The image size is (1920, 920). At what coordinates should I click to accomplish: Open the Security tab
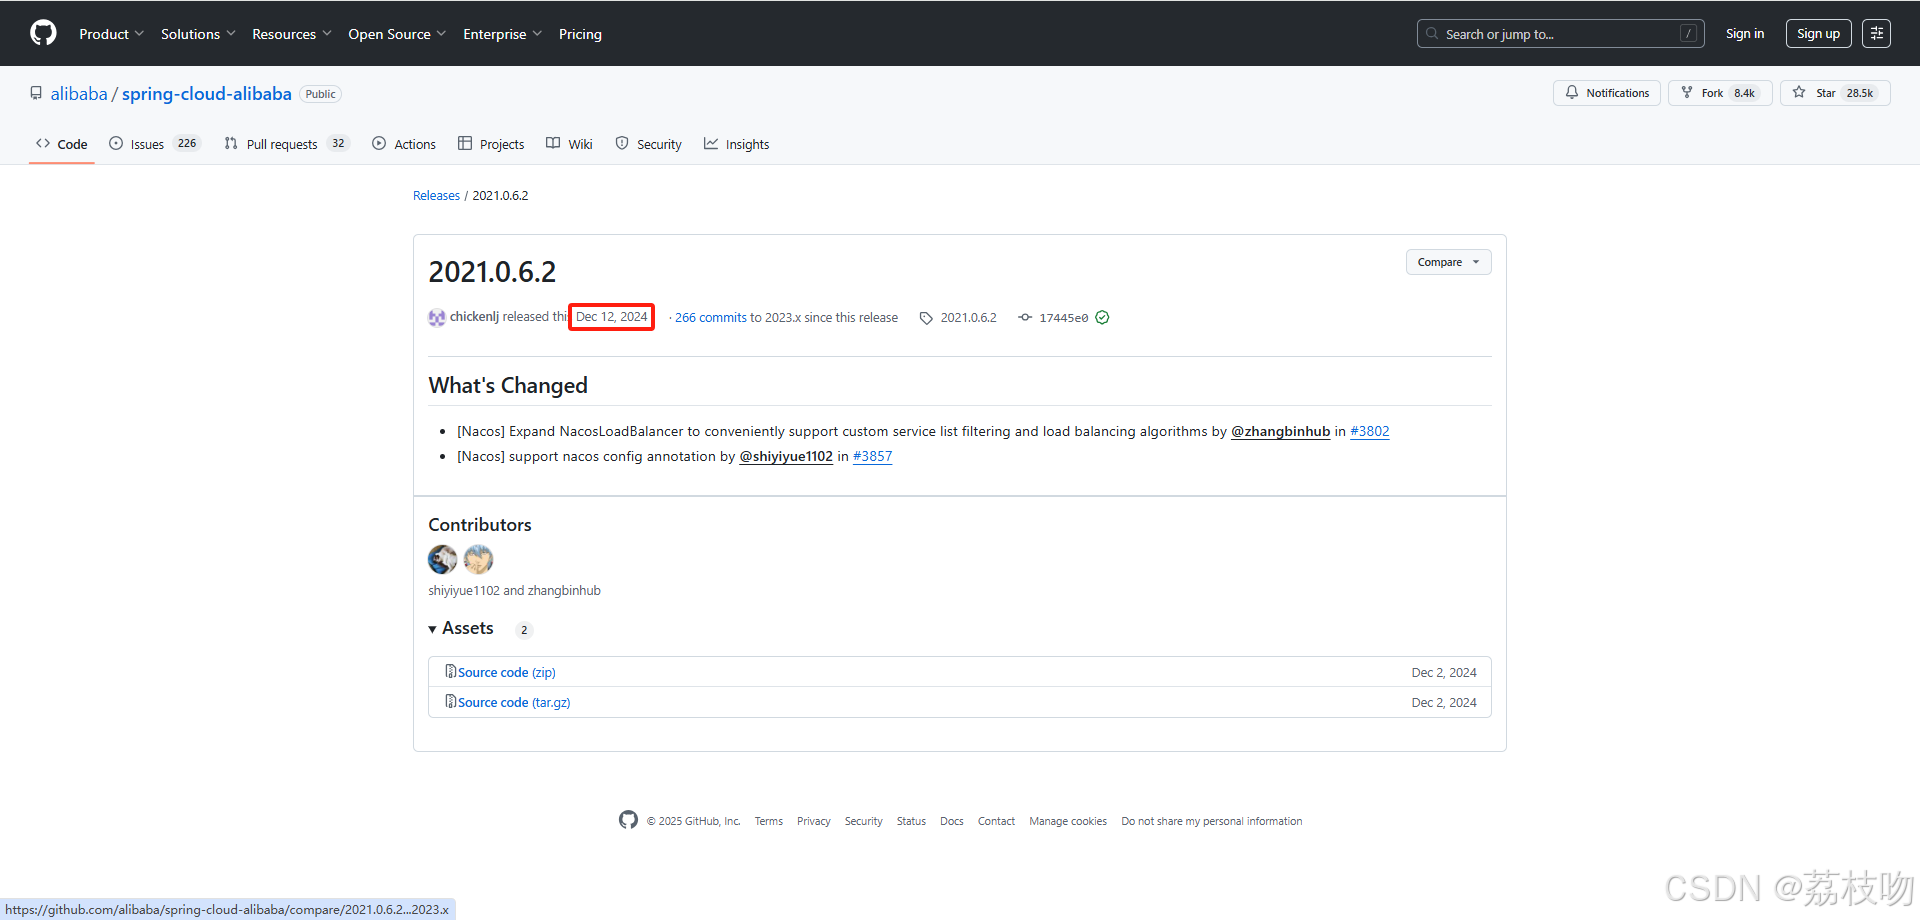(x=648, y=144)
